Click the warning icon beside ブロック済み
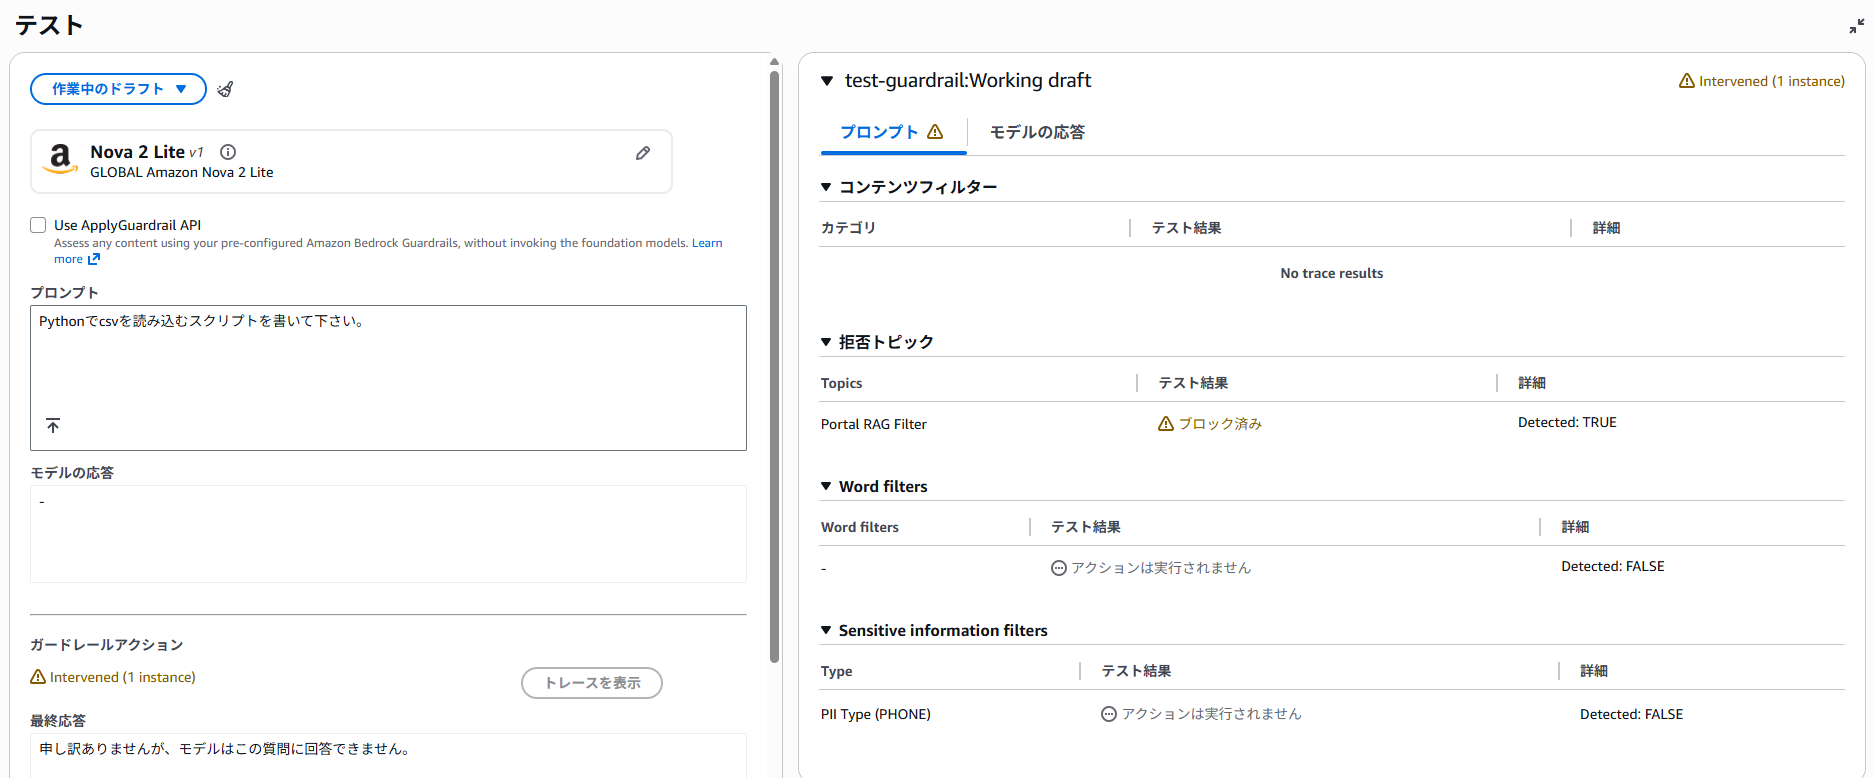1874x778 pixels. click(1166, 424)
